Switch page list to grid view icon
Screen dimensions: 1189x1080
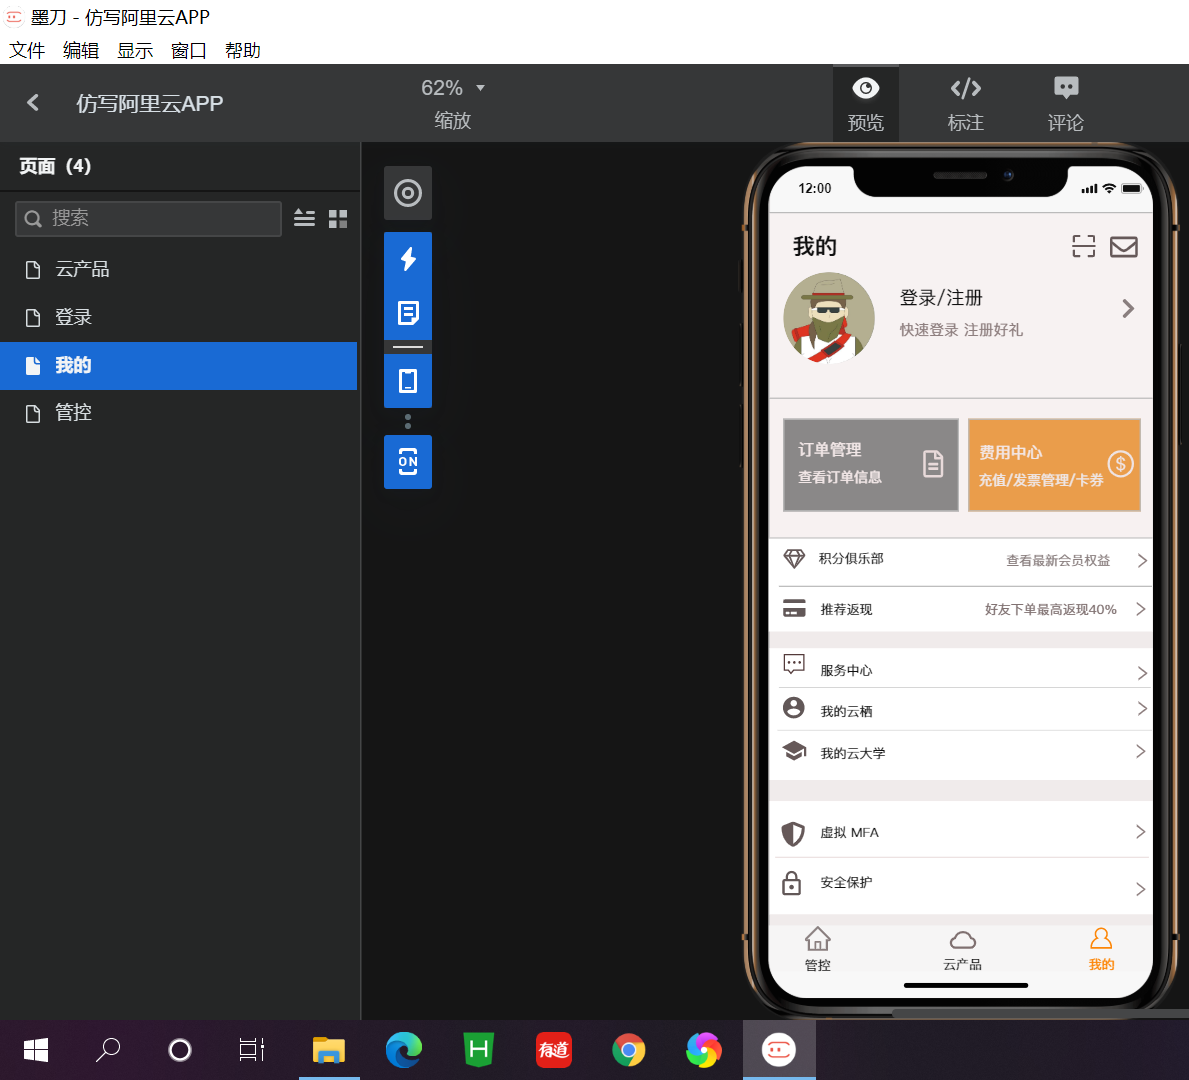[337, 218]
